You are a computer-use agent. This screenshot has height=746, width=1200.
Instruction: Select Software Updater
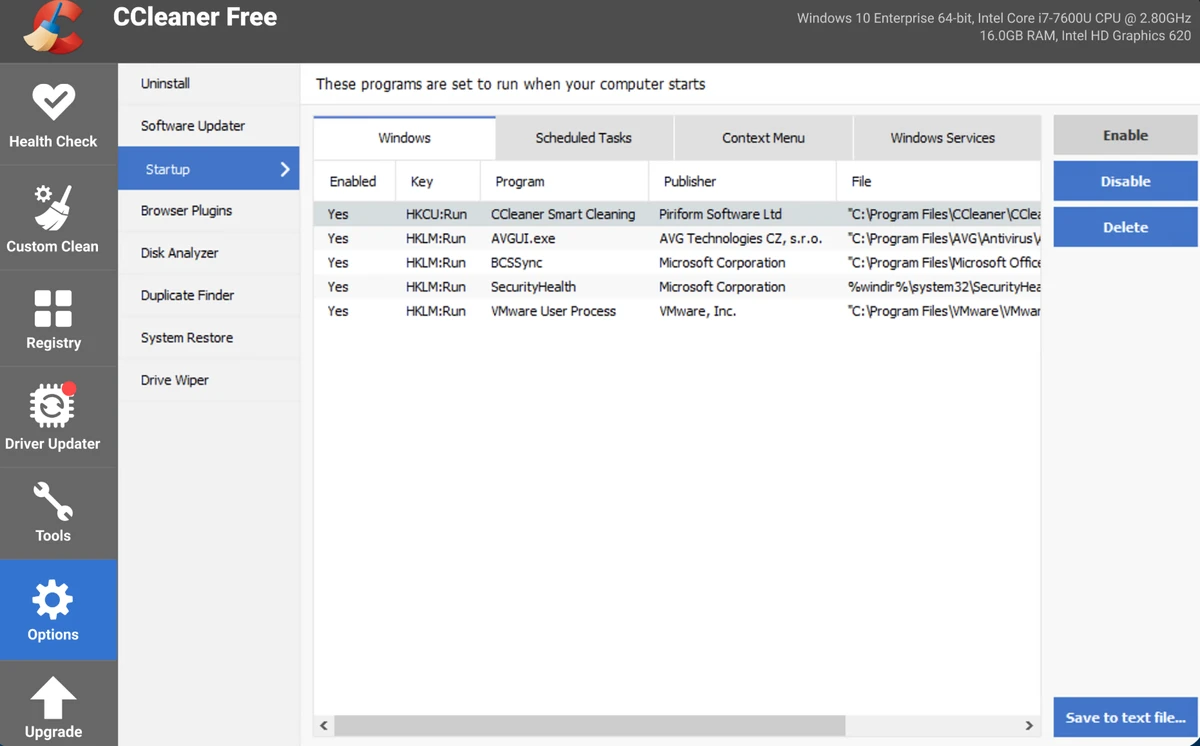[209, 126]
